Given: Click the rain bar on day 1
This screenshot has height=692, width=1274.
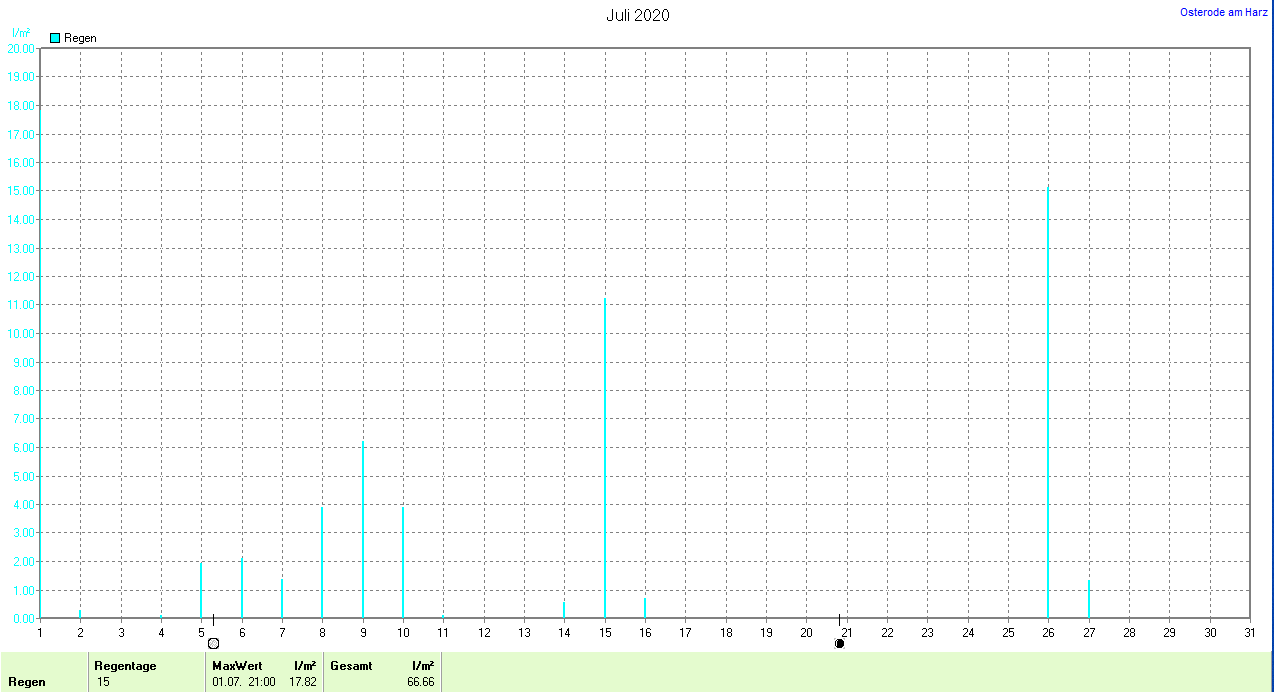Looking at the screenshot, I should pos(40,360).
